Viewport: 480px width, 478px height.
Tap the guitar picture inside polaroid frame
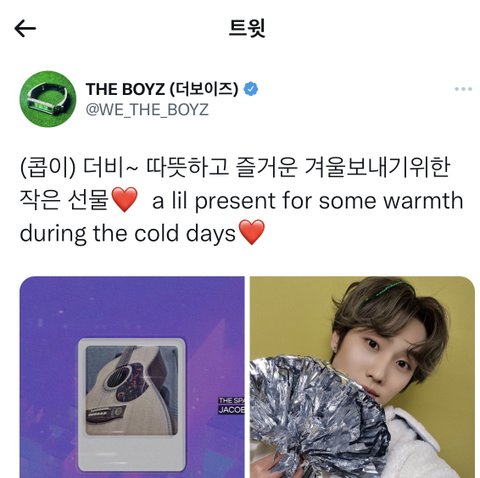click(x=132, y=390)
